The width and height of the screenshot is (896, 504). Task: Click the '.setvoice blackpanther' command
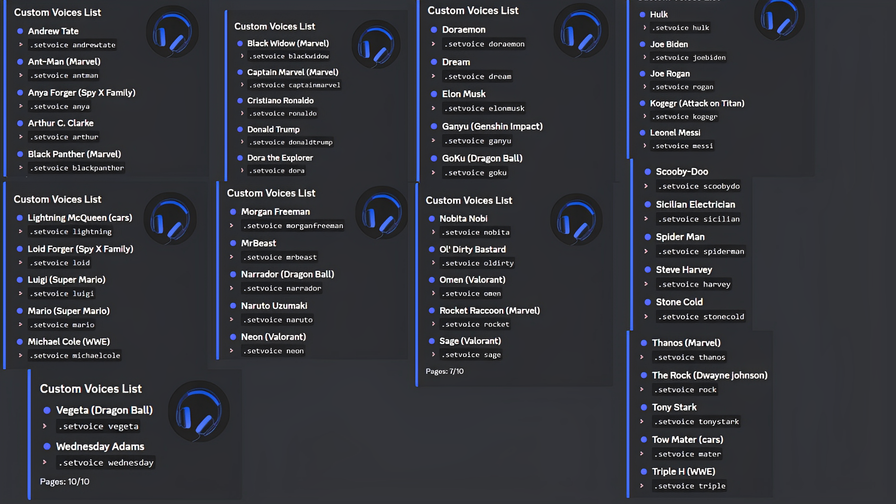click(77, 168)
